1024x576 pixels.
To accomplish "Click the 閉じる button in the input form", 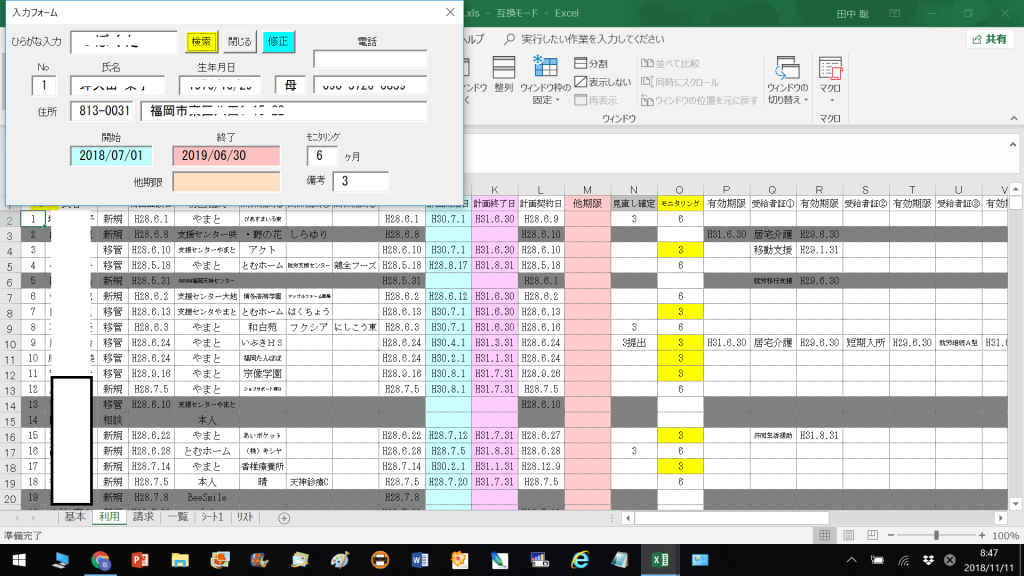I will click(240, 42).
